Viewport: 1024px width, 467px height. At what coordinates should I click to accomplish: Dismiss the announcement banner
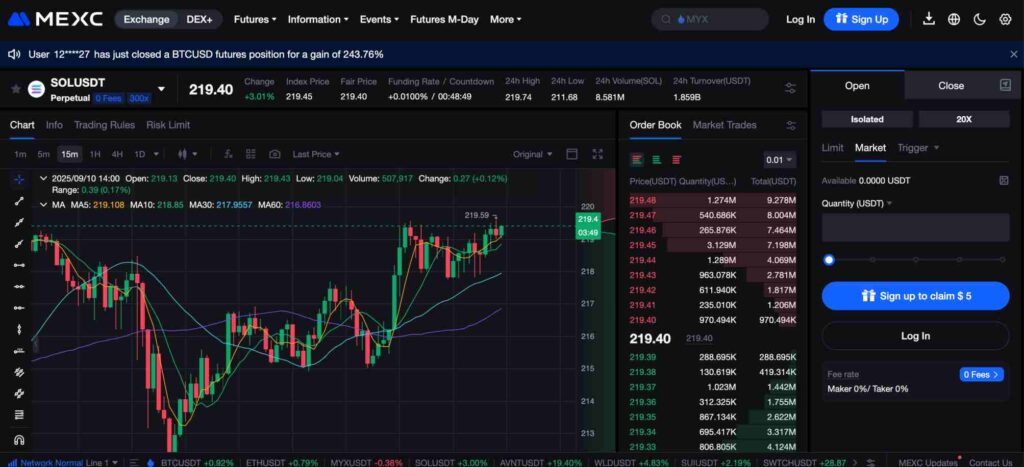(x=1013, y=54)
